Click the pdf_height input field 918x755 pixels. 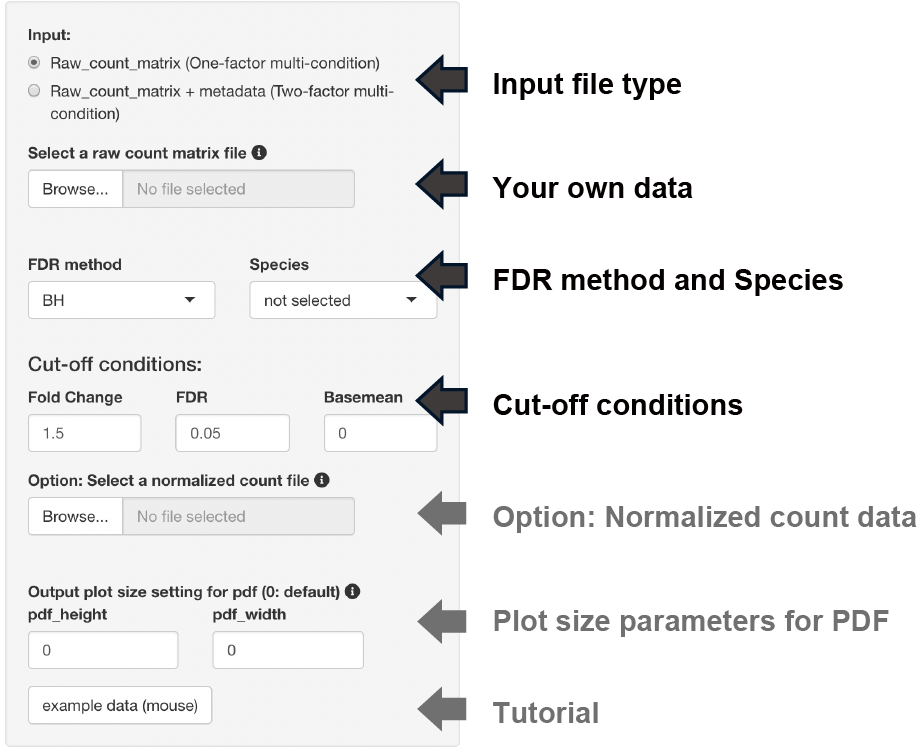point(103,650)
